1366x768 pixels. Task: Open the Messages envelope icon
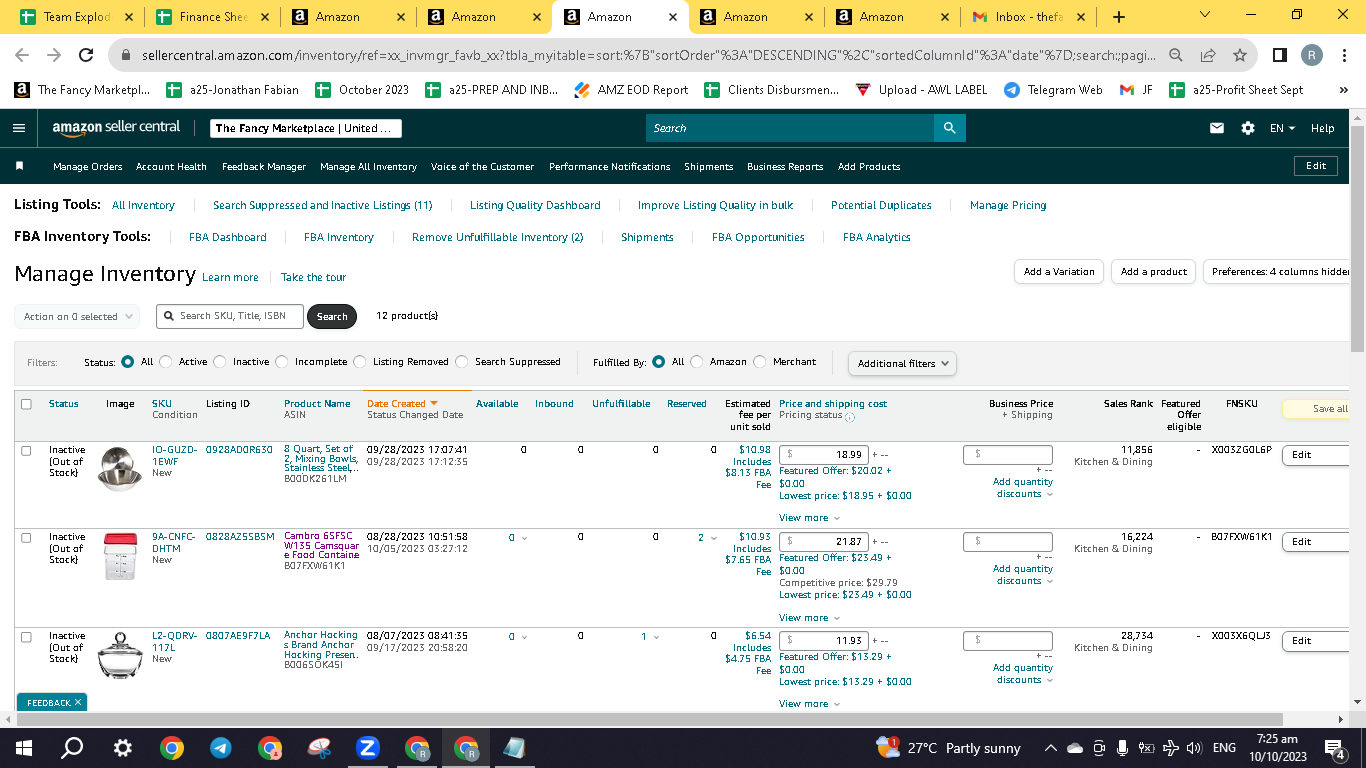point(1217,128)
